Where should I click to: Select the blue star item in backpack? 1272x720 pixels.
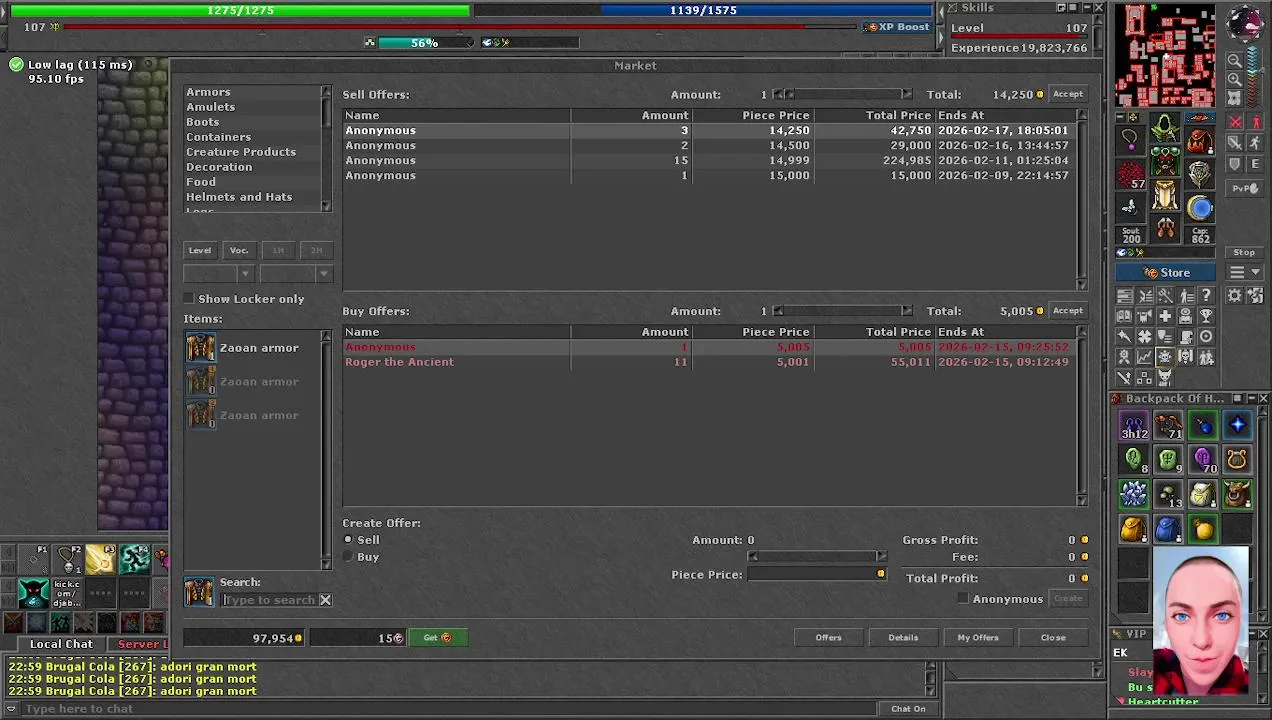(x=1237, y=426)
